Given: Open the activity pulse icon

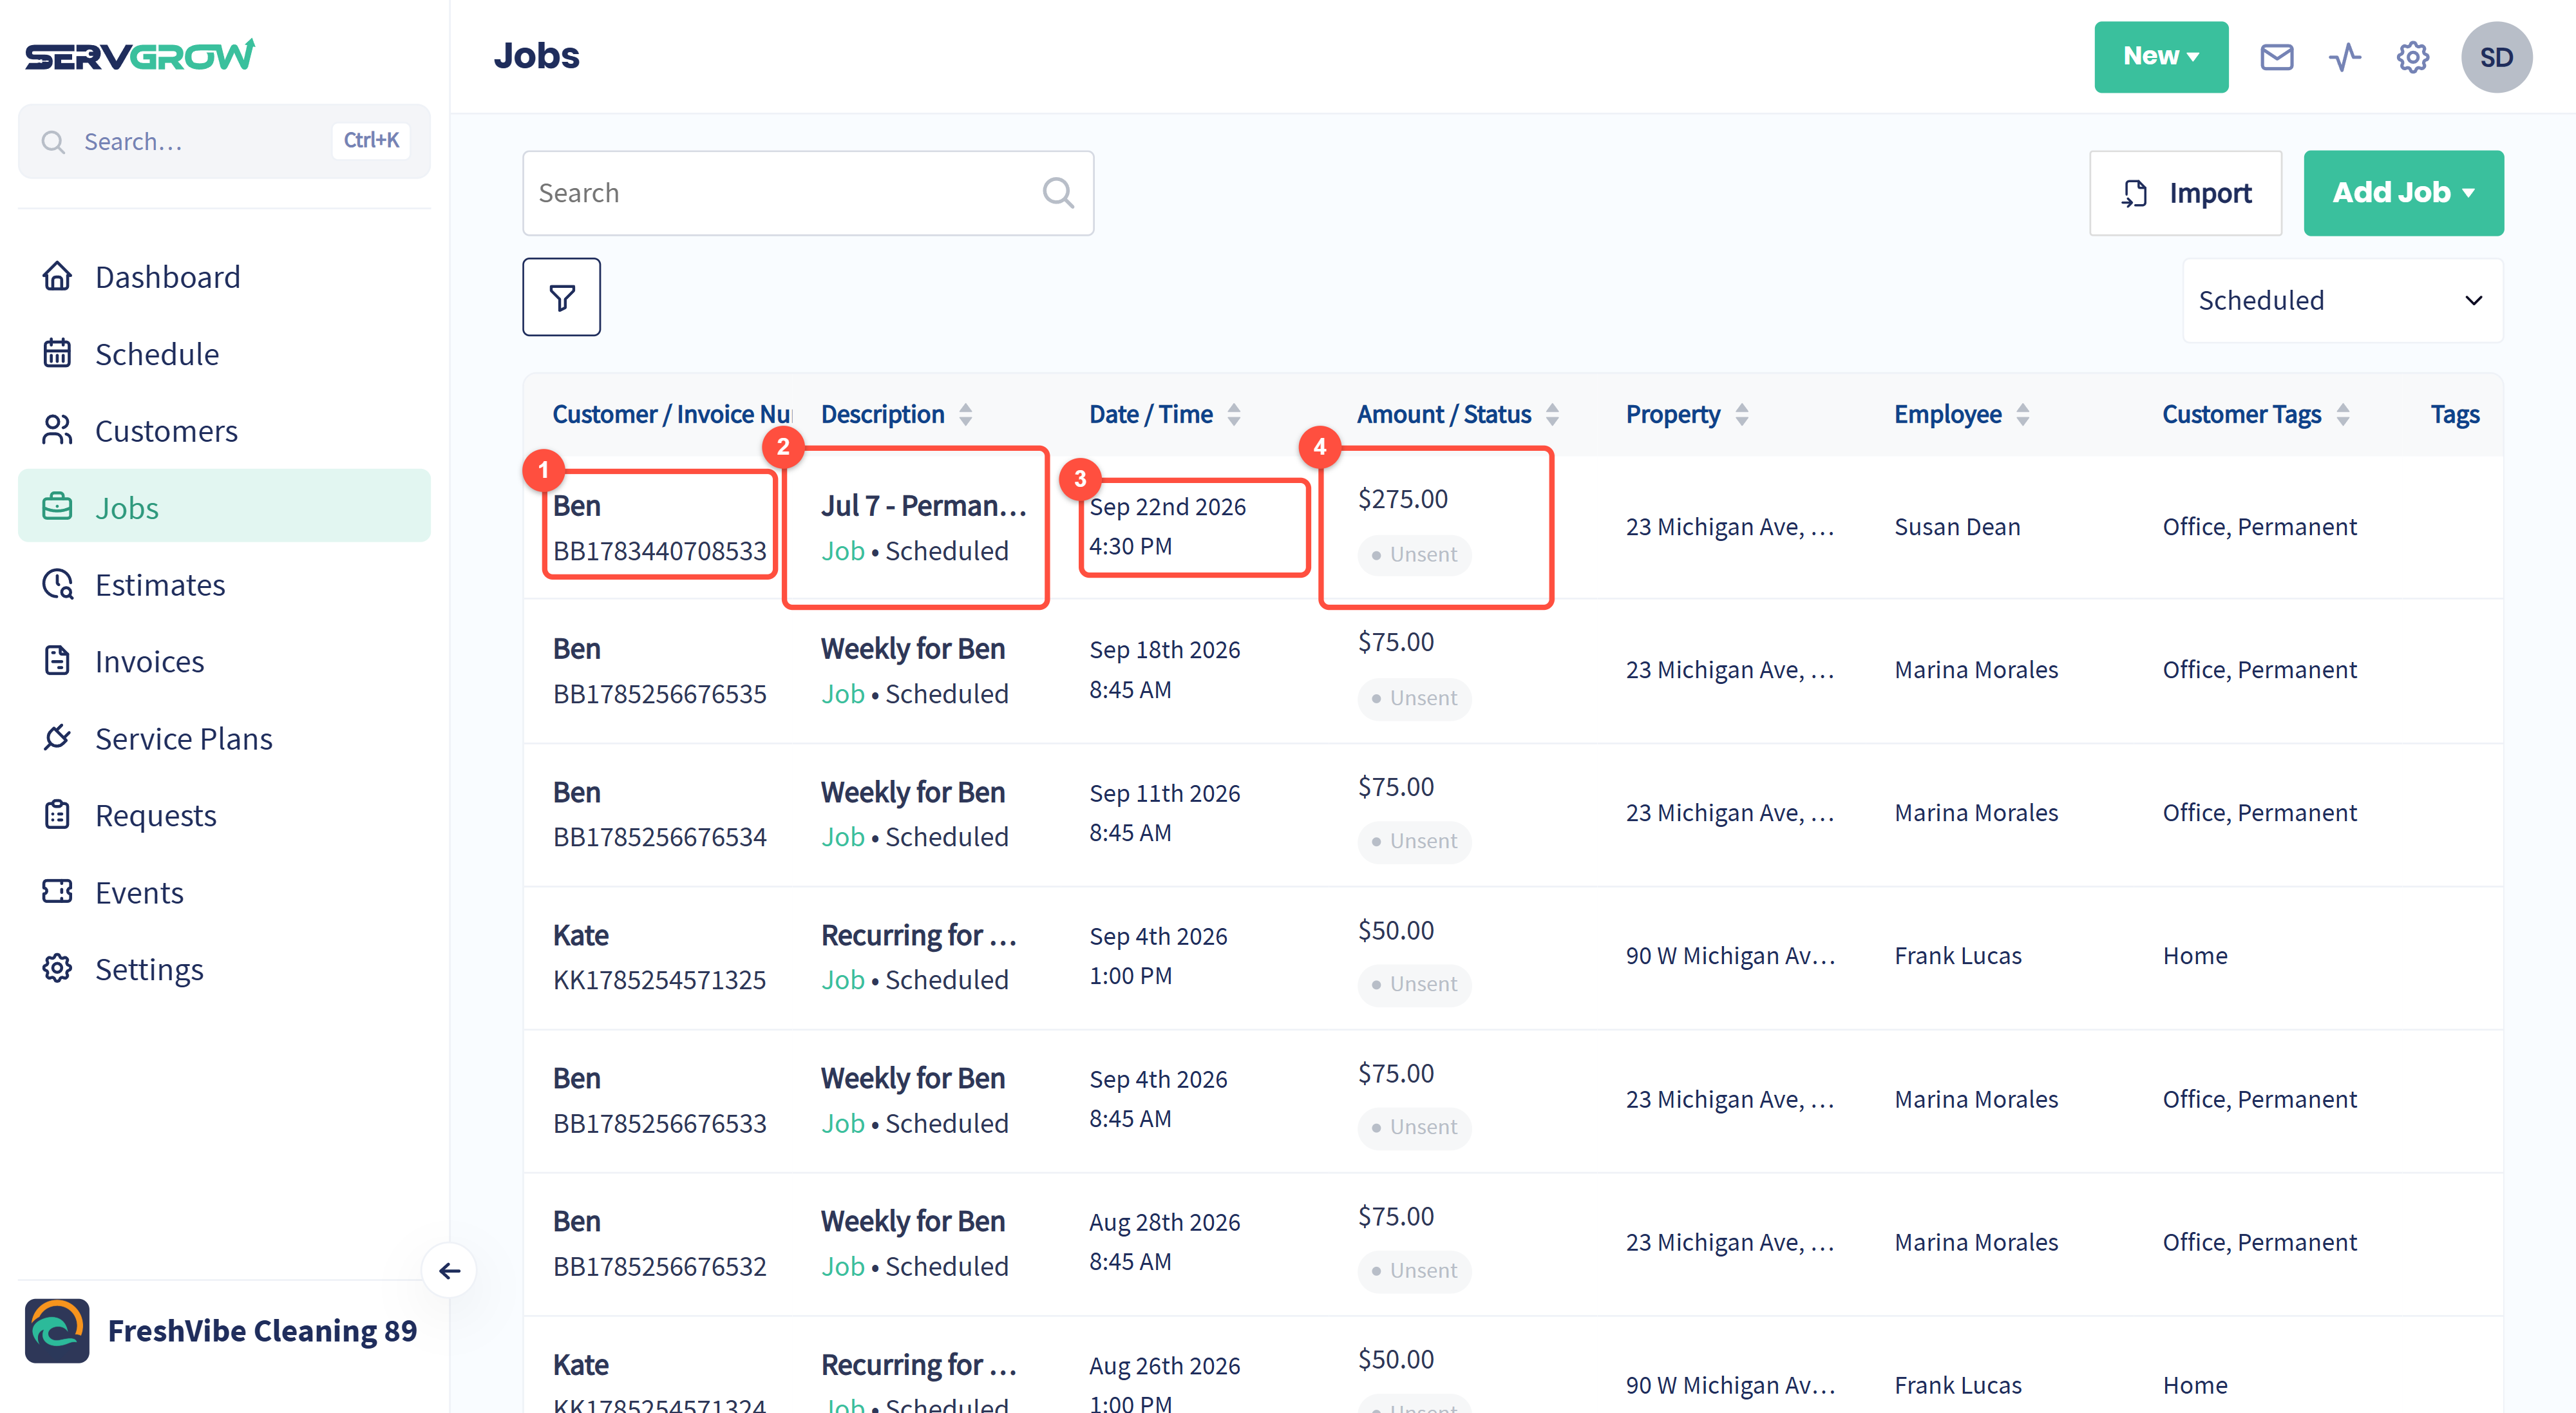Looking at the screenshot, I should click(x=2344, y=57).
